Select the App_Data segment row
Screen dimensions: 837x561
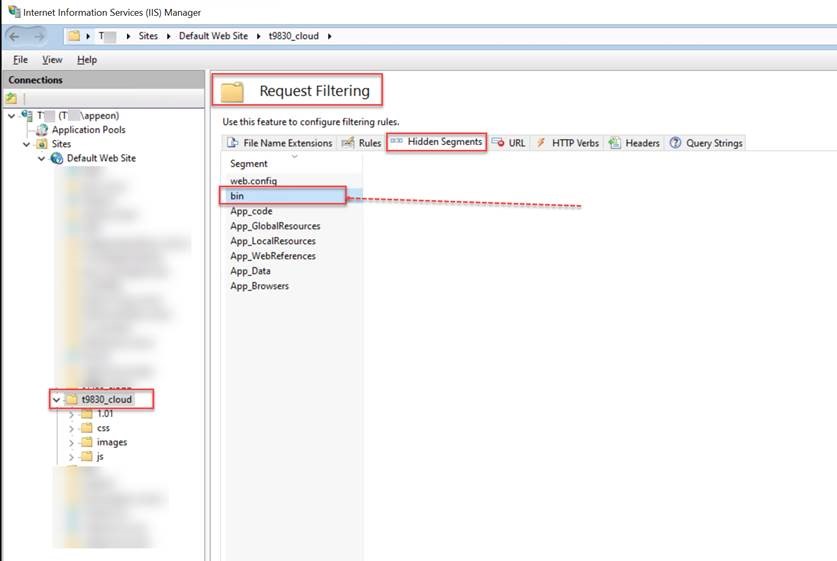[x=250, y=271]
